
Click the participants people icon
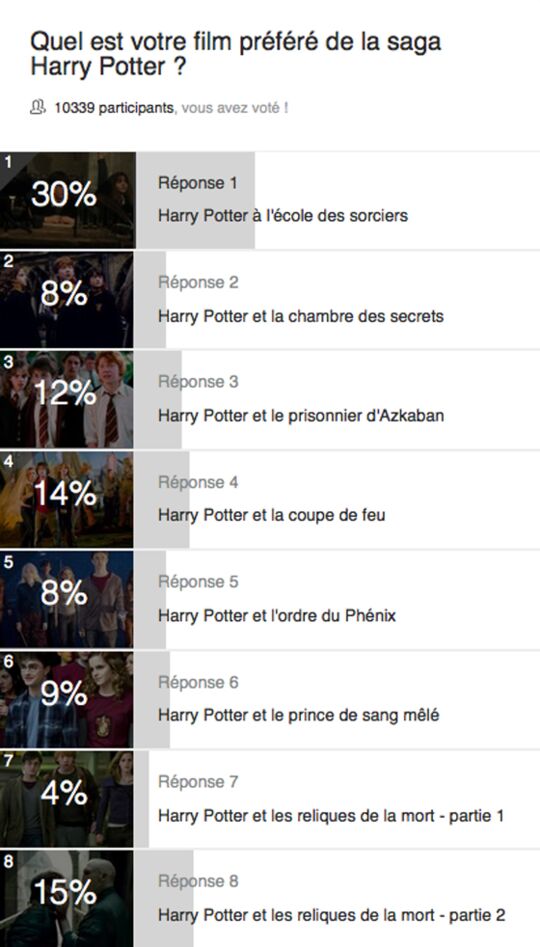click(37, 108)
